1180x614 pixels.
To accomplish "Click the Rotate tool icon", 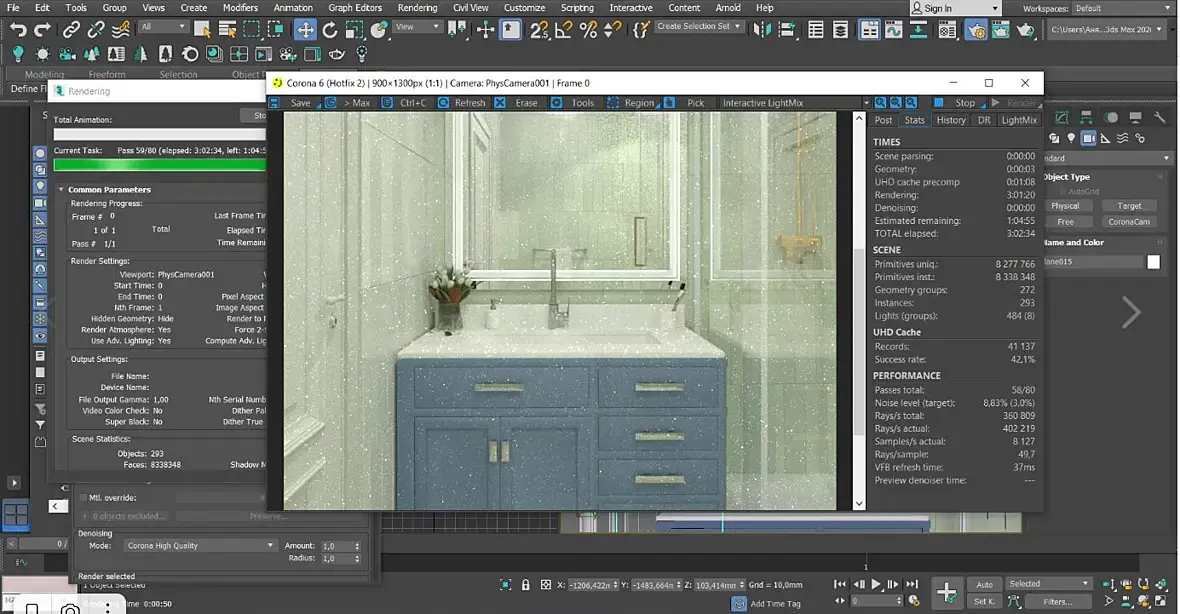I will 330,29.
